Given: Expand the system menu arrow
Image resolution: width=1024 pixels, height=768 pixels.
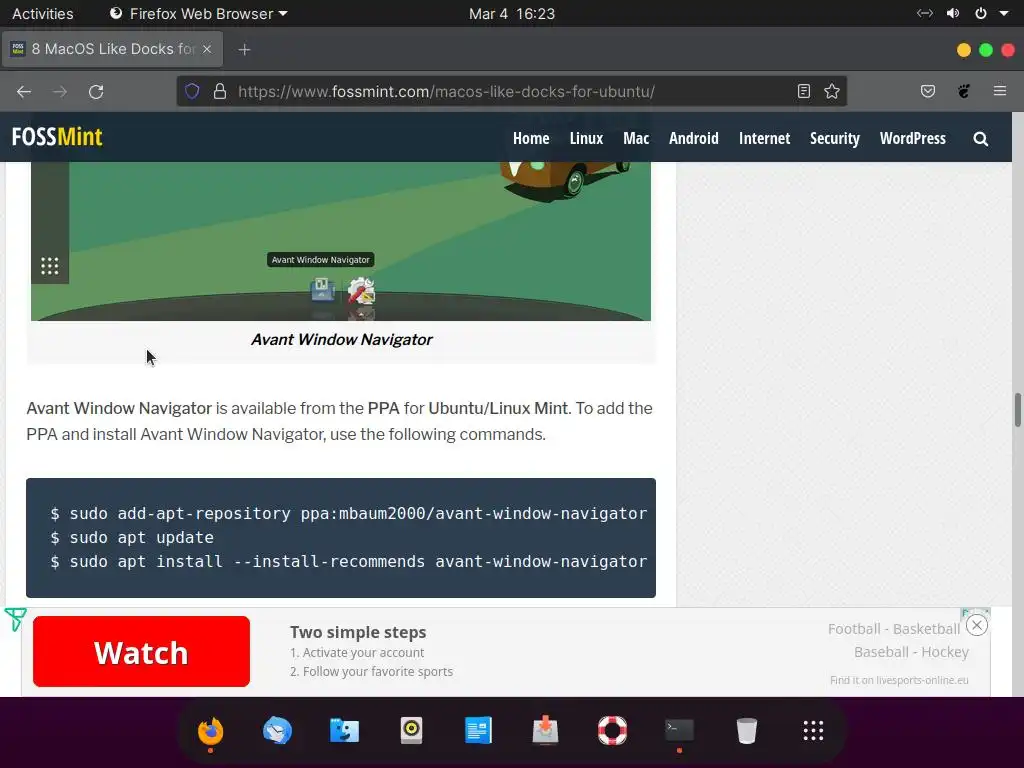Looking at the screenshot, I should [1004, 14].
